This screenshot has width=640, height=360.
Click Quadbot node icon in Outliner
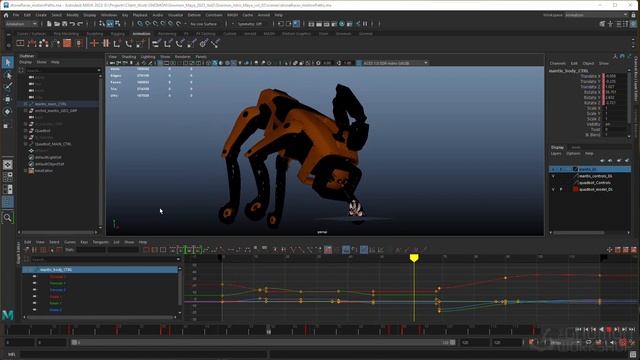click(31, 131)
